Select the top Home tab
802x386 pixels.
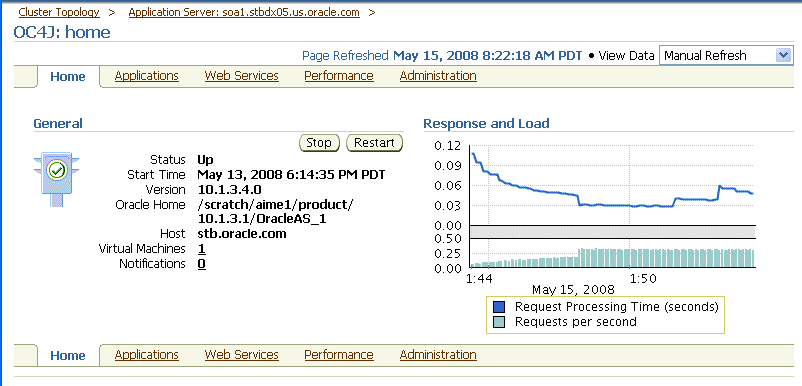tap(68, 77)
